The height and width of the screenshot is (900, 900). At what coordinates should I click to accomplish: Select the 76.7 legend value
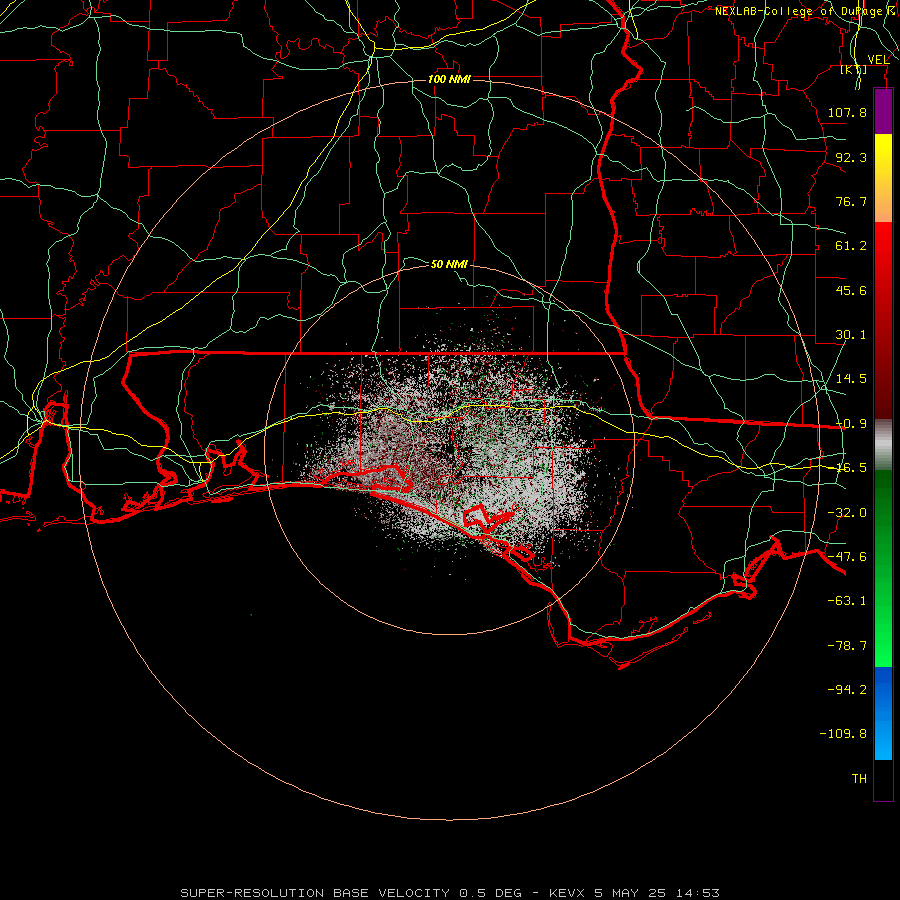pos(851,201)
